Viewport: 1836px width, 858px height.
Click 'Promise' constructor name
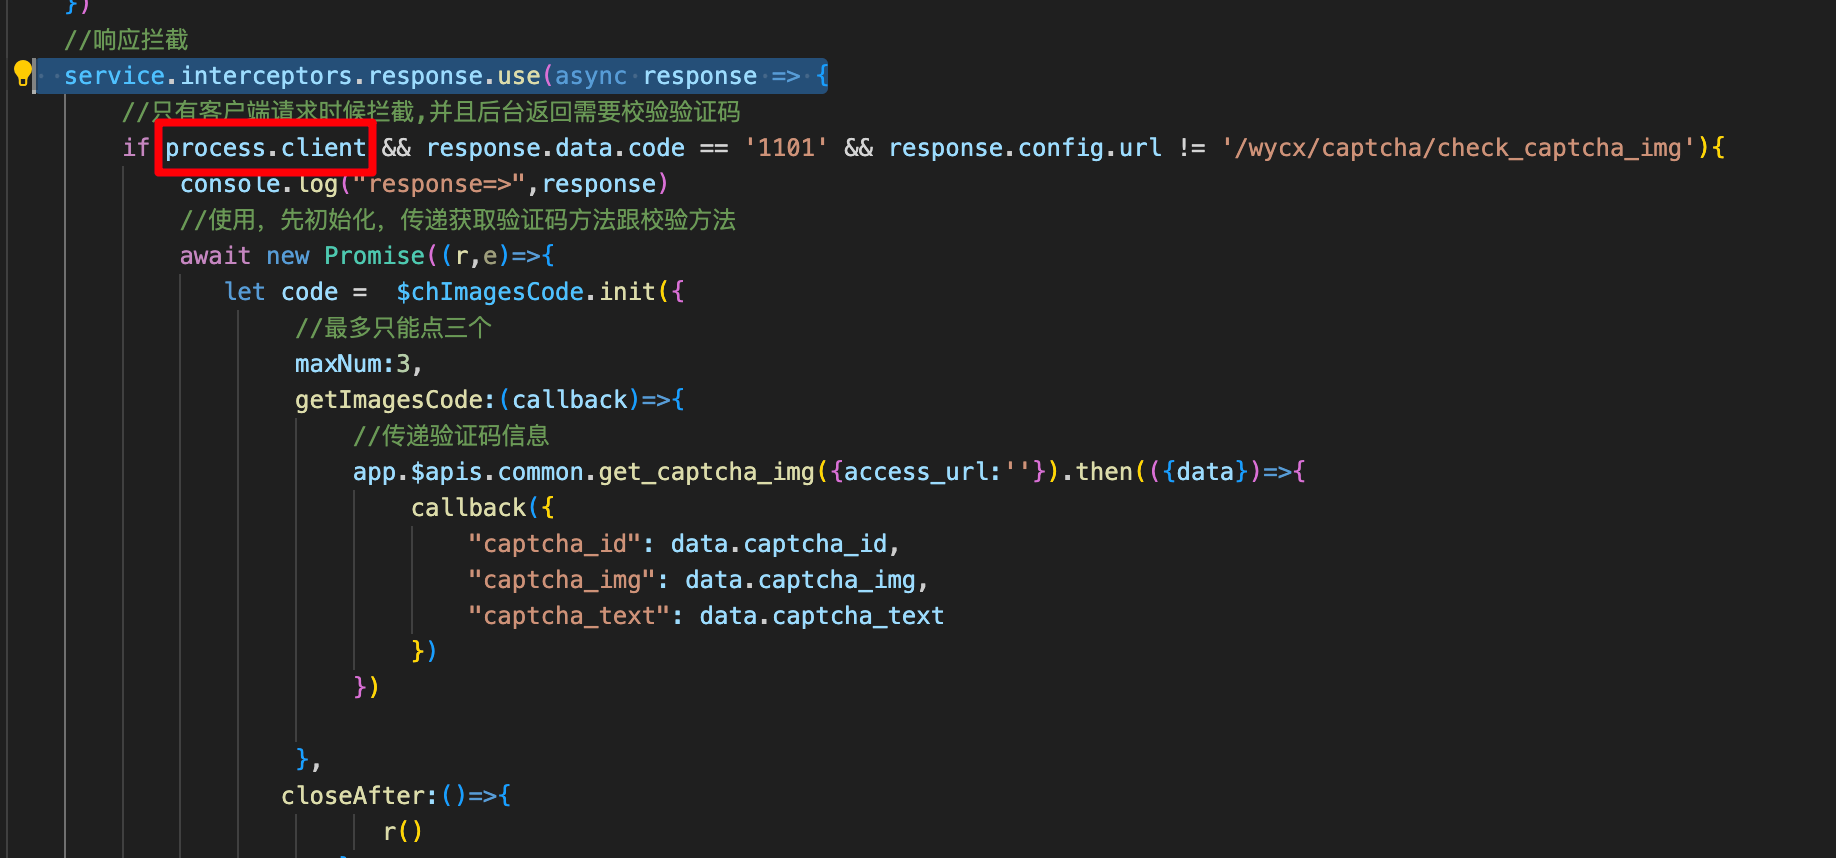[x=374, y=256]
